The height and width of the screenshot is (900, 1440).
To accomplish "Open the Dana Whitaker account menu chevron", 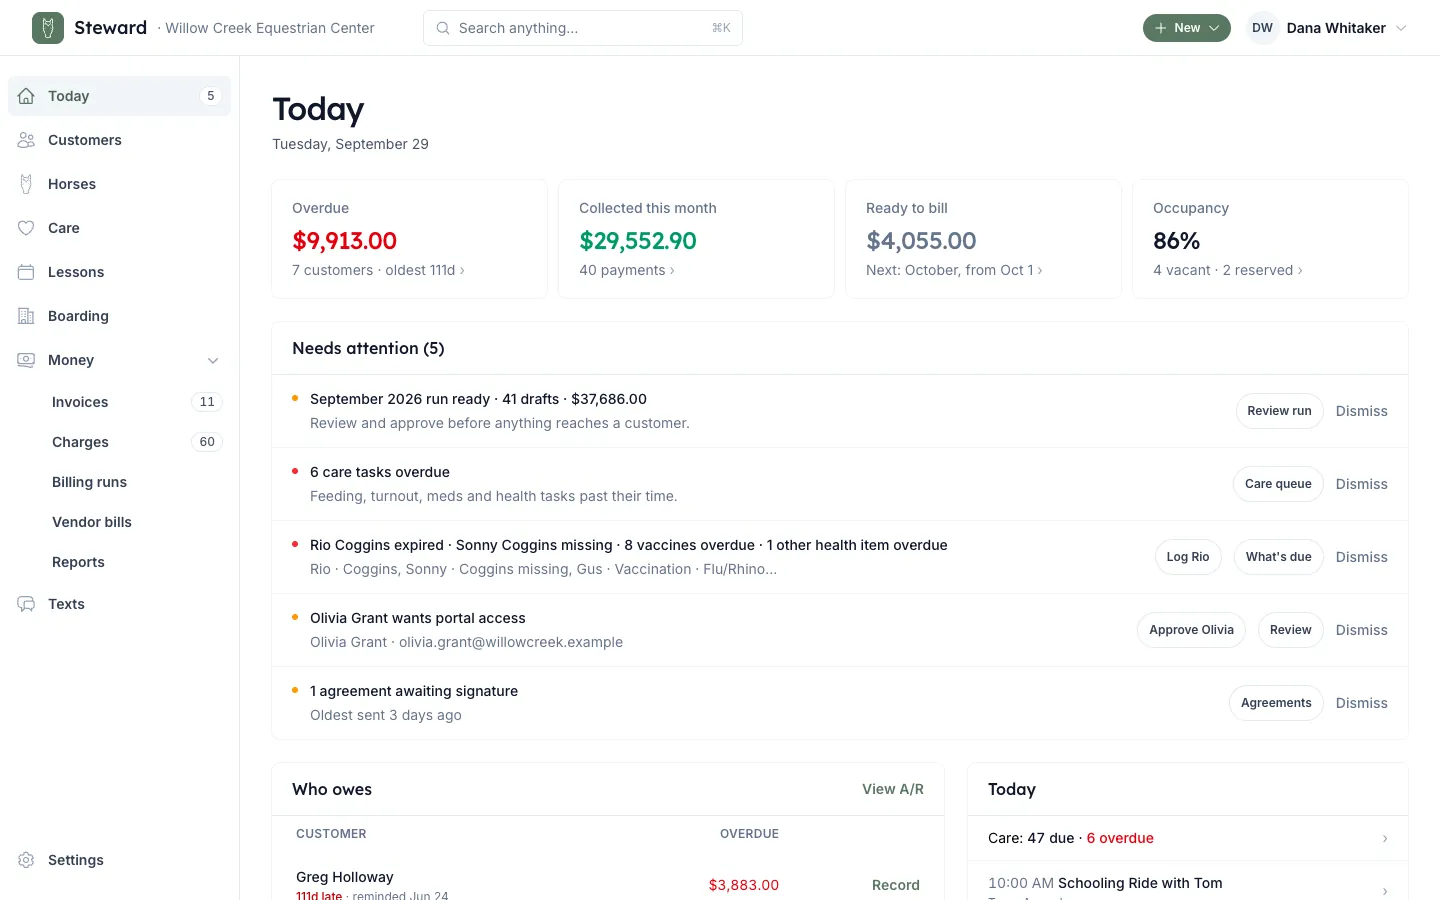I will pyautogui.click(x=1401, y=28).
